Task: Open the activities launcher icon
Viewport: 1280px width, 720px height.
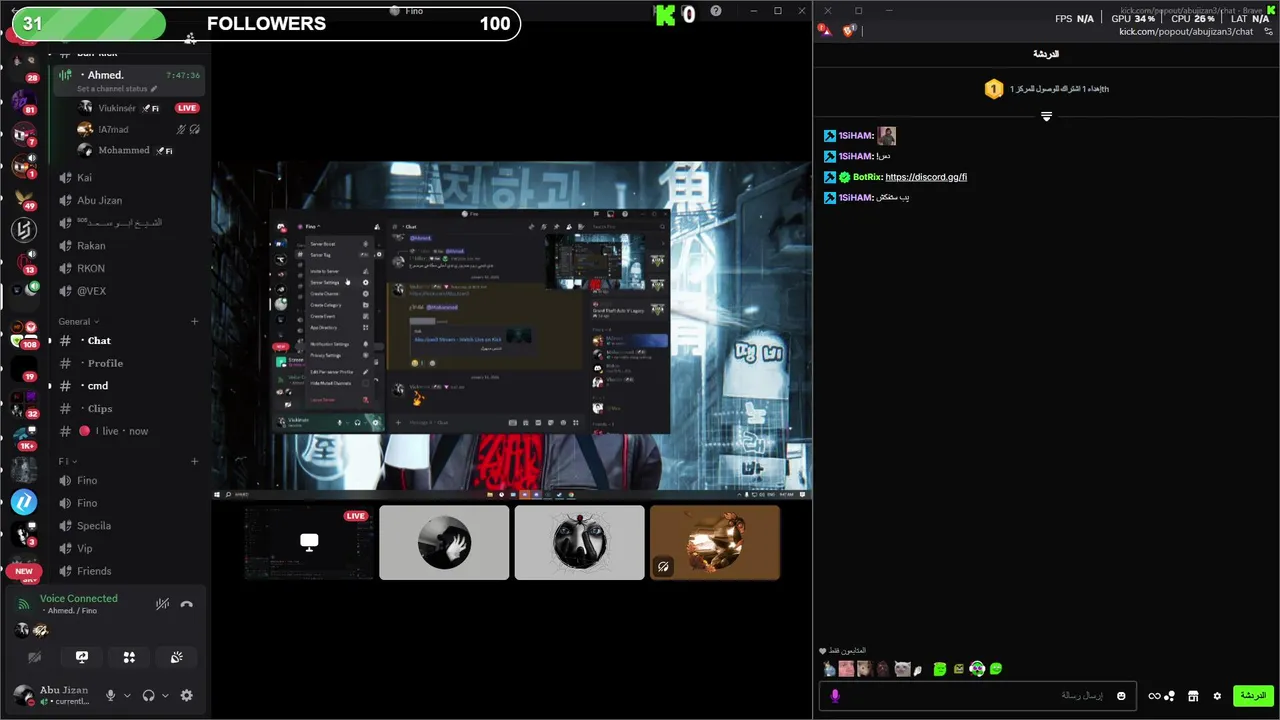Action: coord(129,657)
